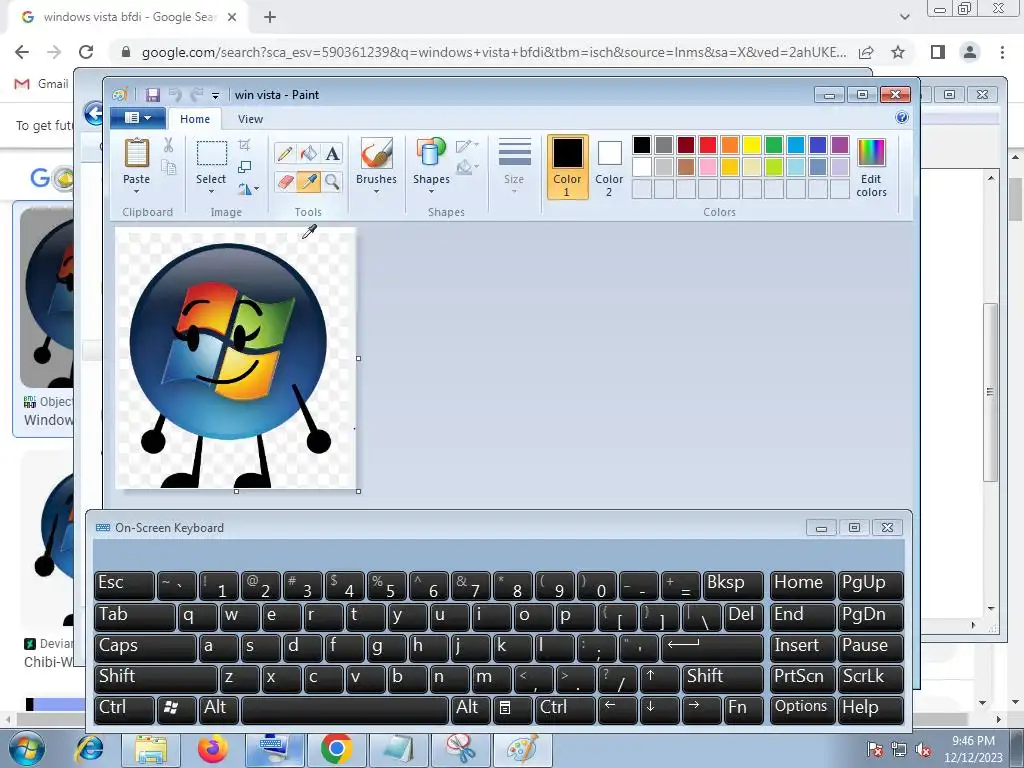
Task: Open a new Chrome tab with plus
Action: click(270, 18)
